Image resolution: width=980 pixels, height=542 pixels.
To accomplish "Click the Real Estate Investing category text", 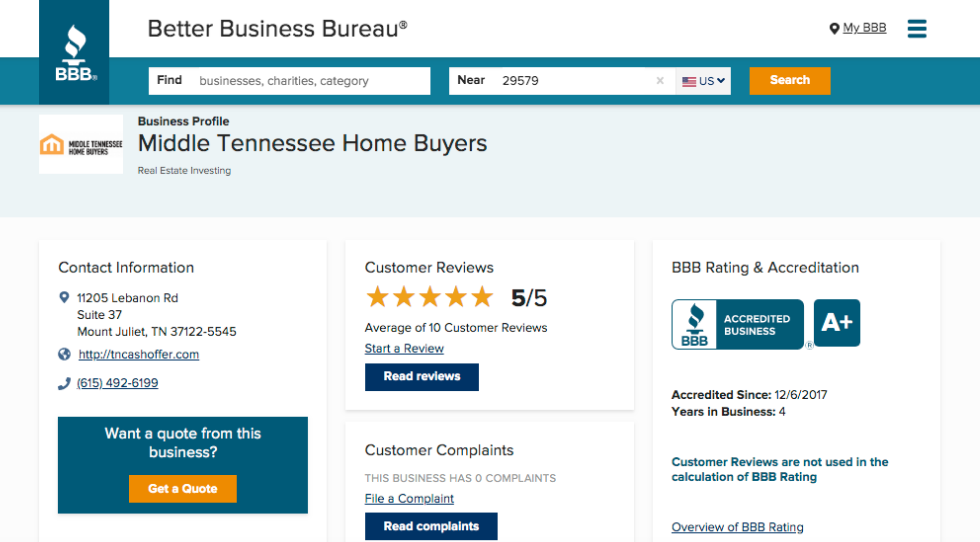I will [x=184, y=171].
